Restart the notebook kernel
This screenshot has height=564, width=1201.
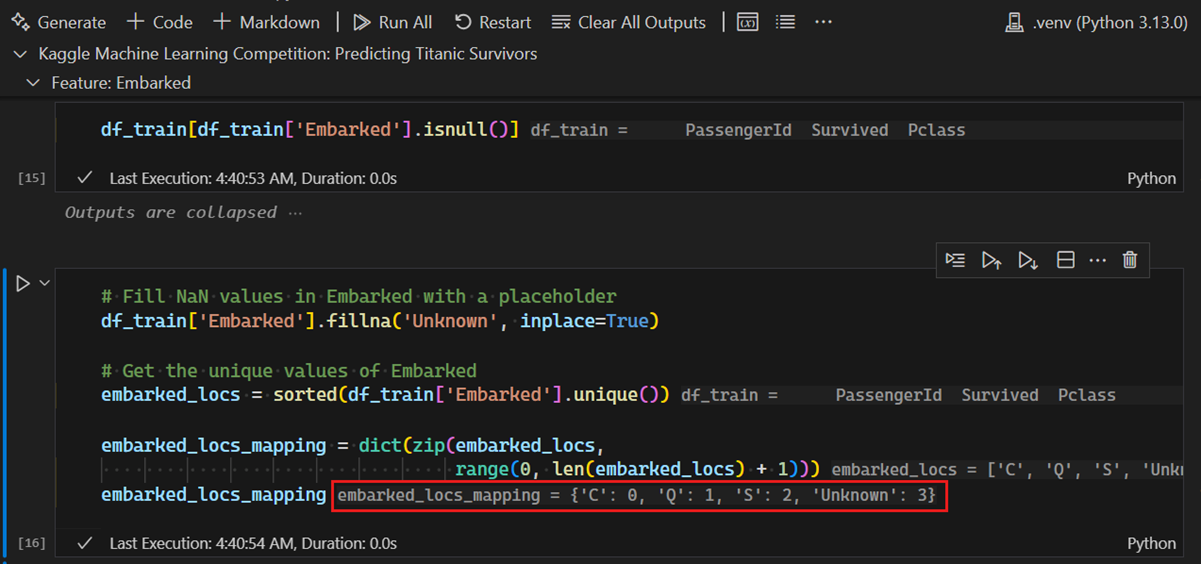tap(493, 22)
